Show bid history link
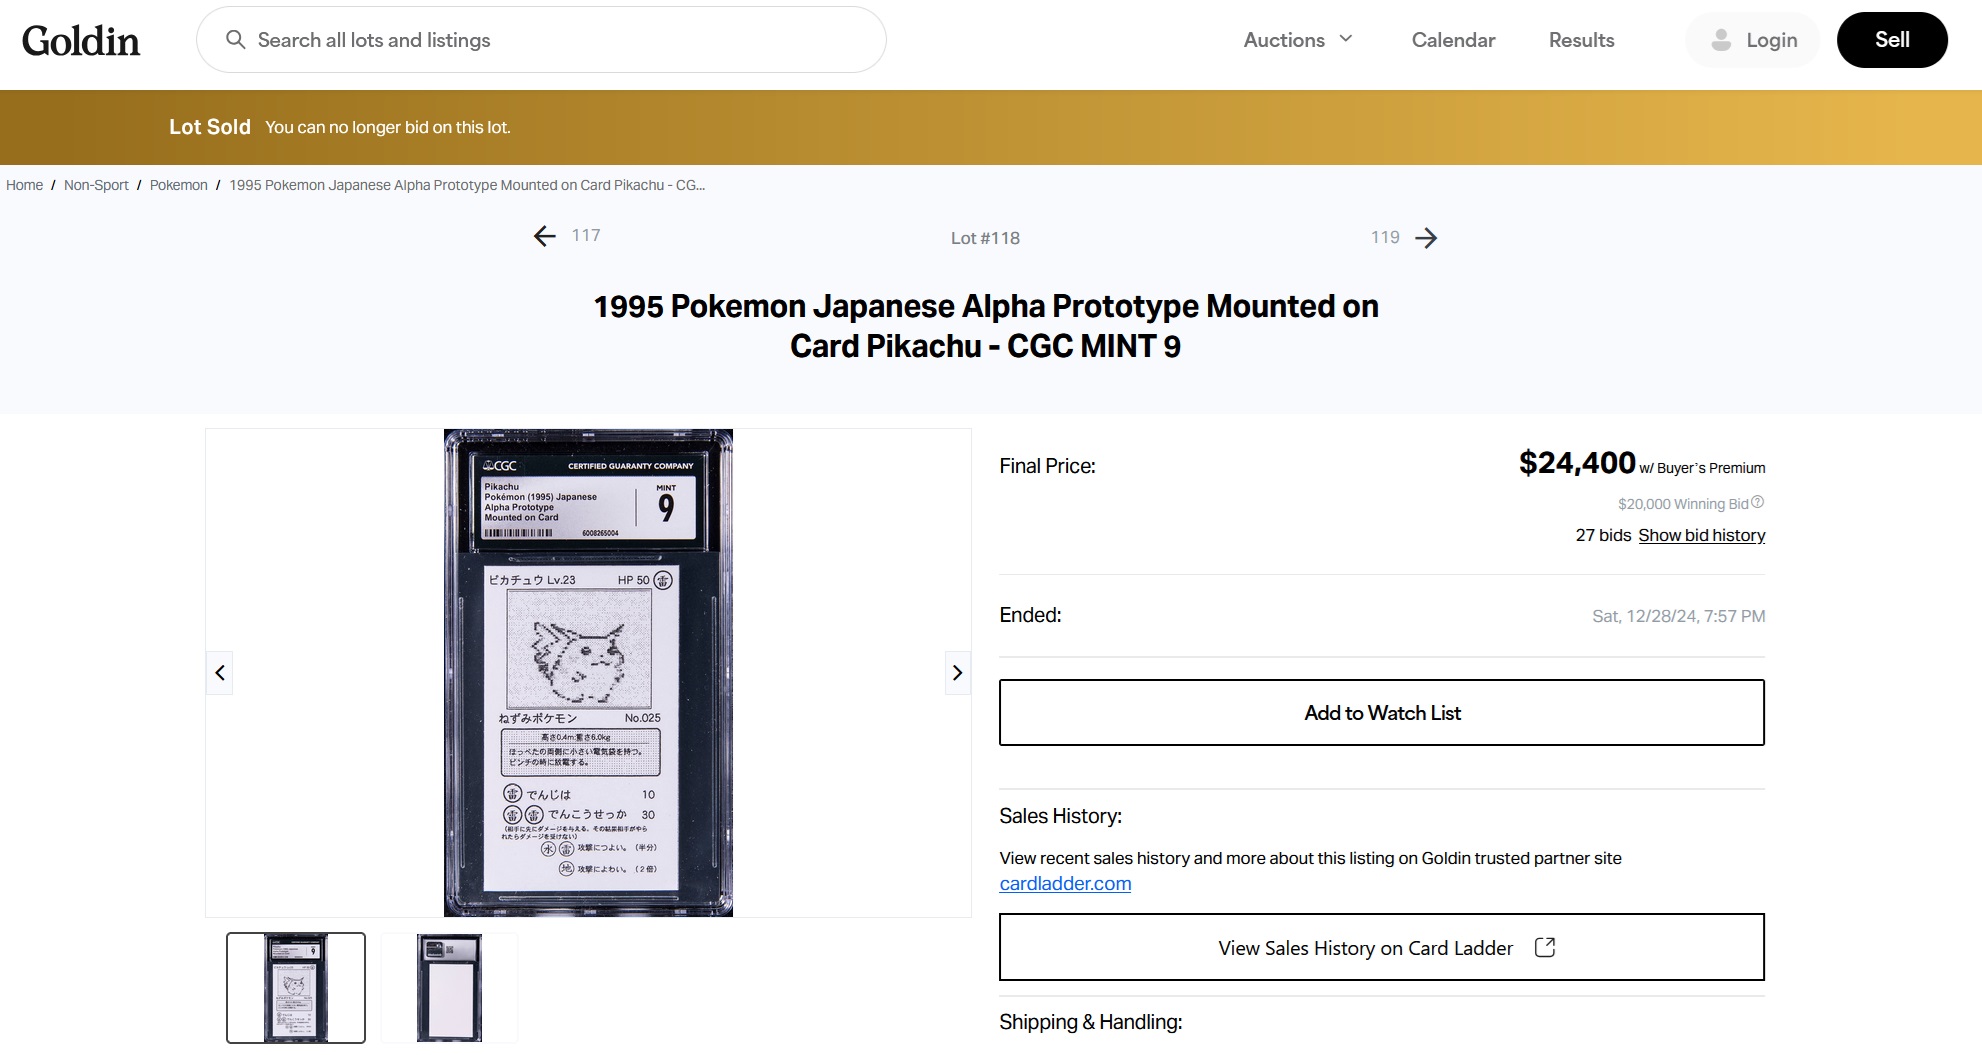The image size is (1982, 1055). click(1701, 535)
